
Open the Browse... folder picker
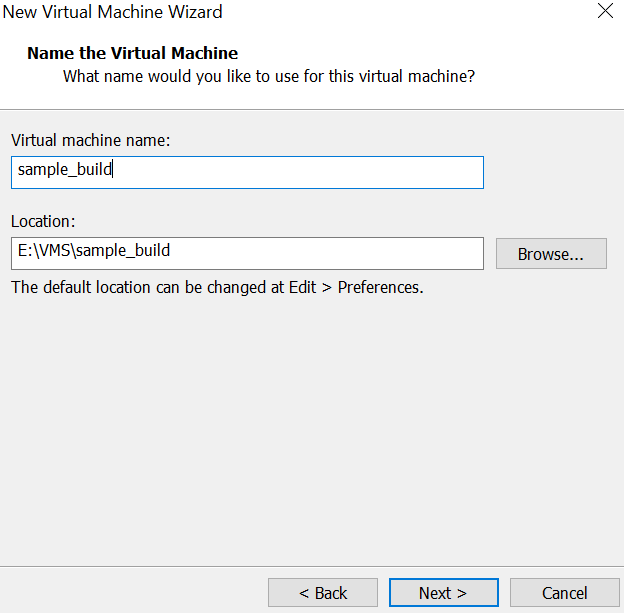[551, 254]
